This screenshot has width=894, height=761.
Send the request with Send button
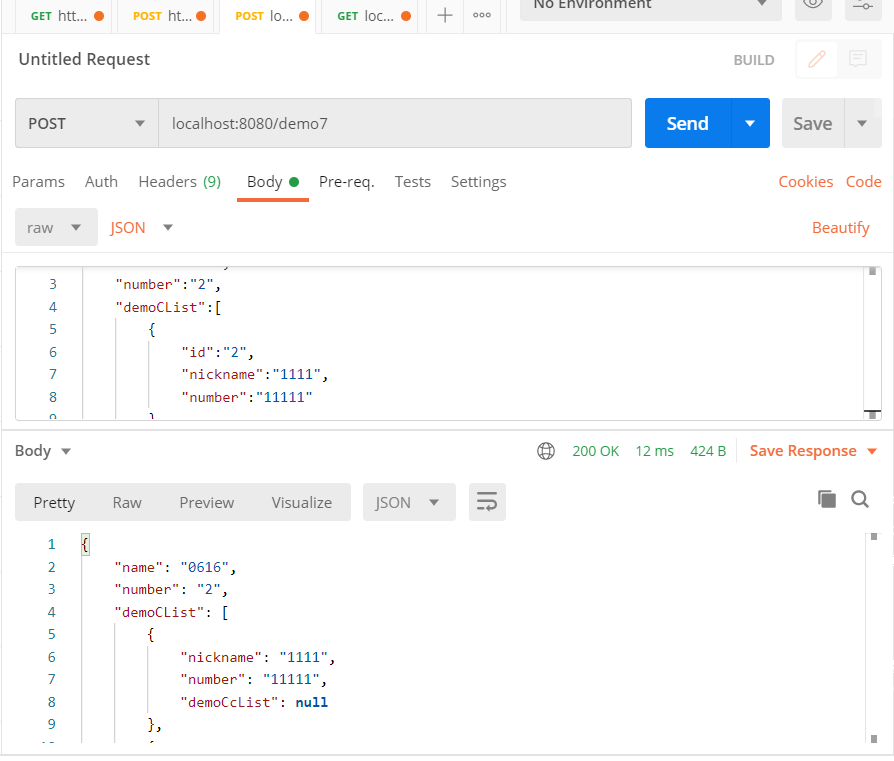[x=688, y=123]
